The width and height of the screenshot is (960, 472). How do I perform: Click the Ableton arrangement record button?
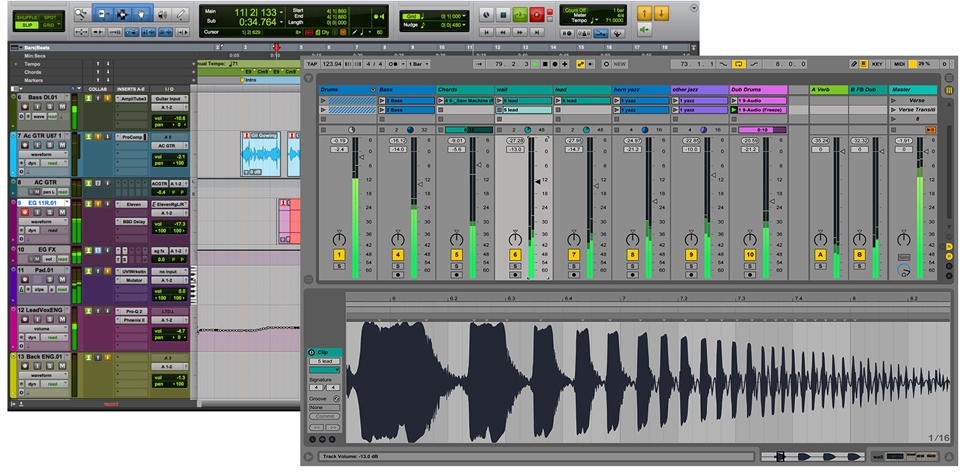tap(555, 64)
